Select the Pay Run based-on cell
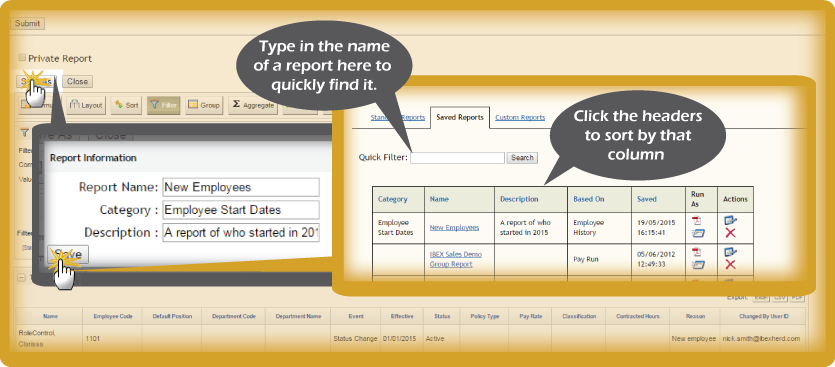 pyautogui.click(x=599, y=259)
